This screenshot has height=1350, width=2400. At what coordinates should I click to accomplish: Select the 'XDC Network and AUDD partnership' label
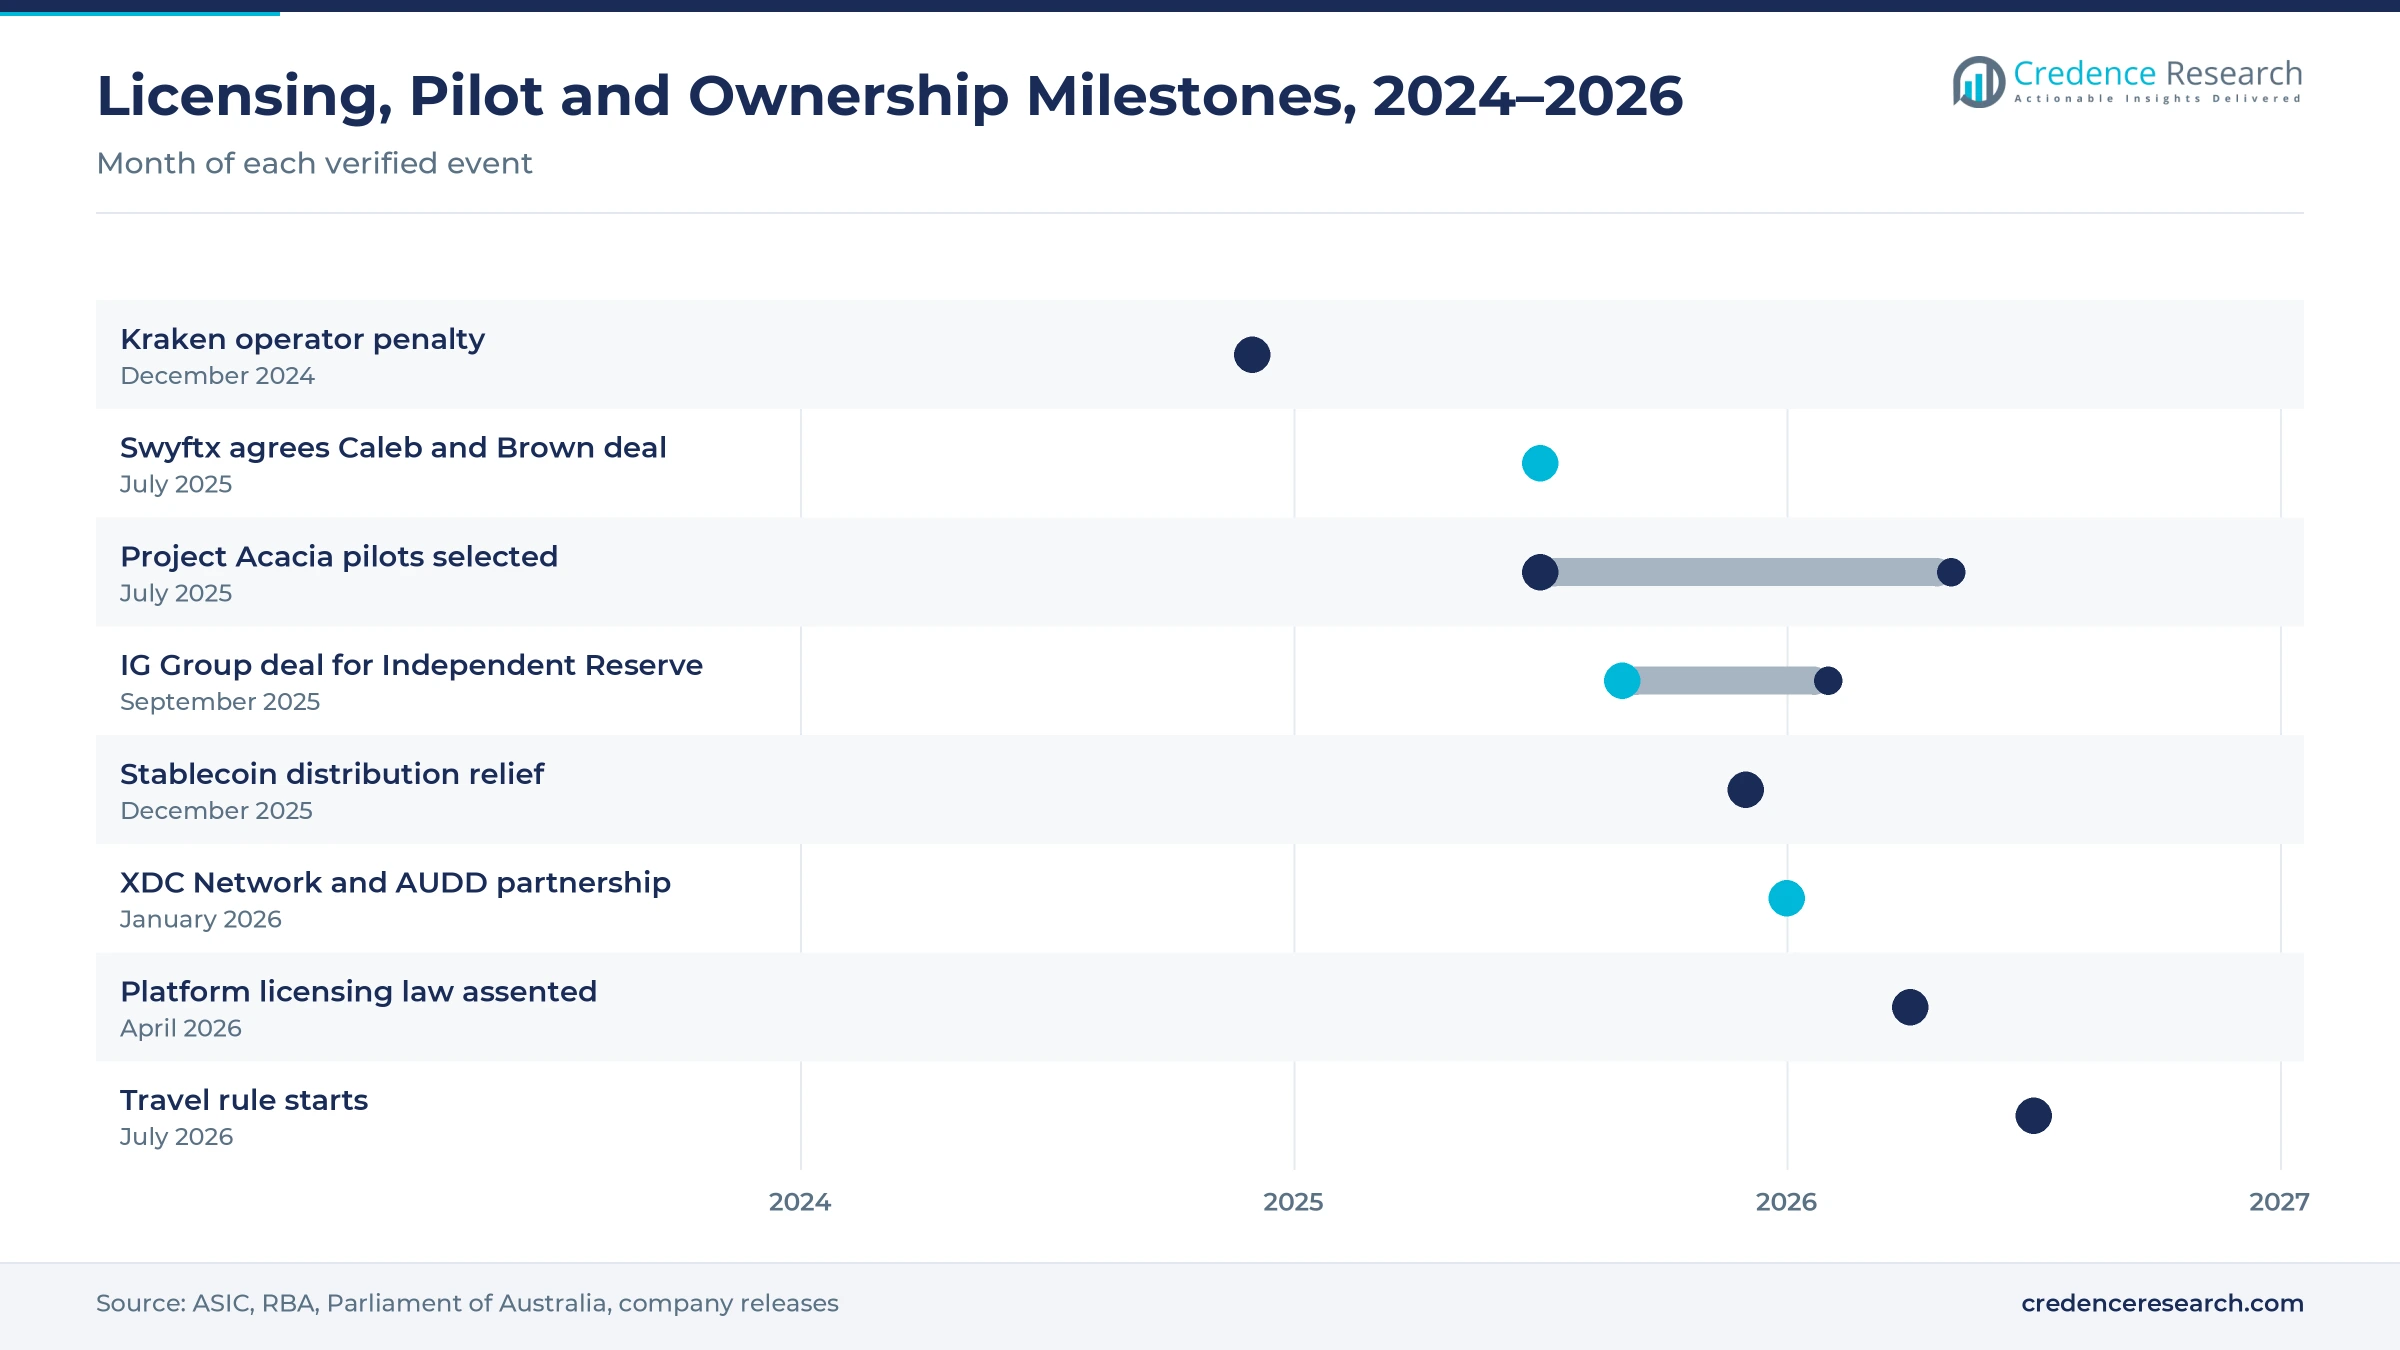point(395,883)
